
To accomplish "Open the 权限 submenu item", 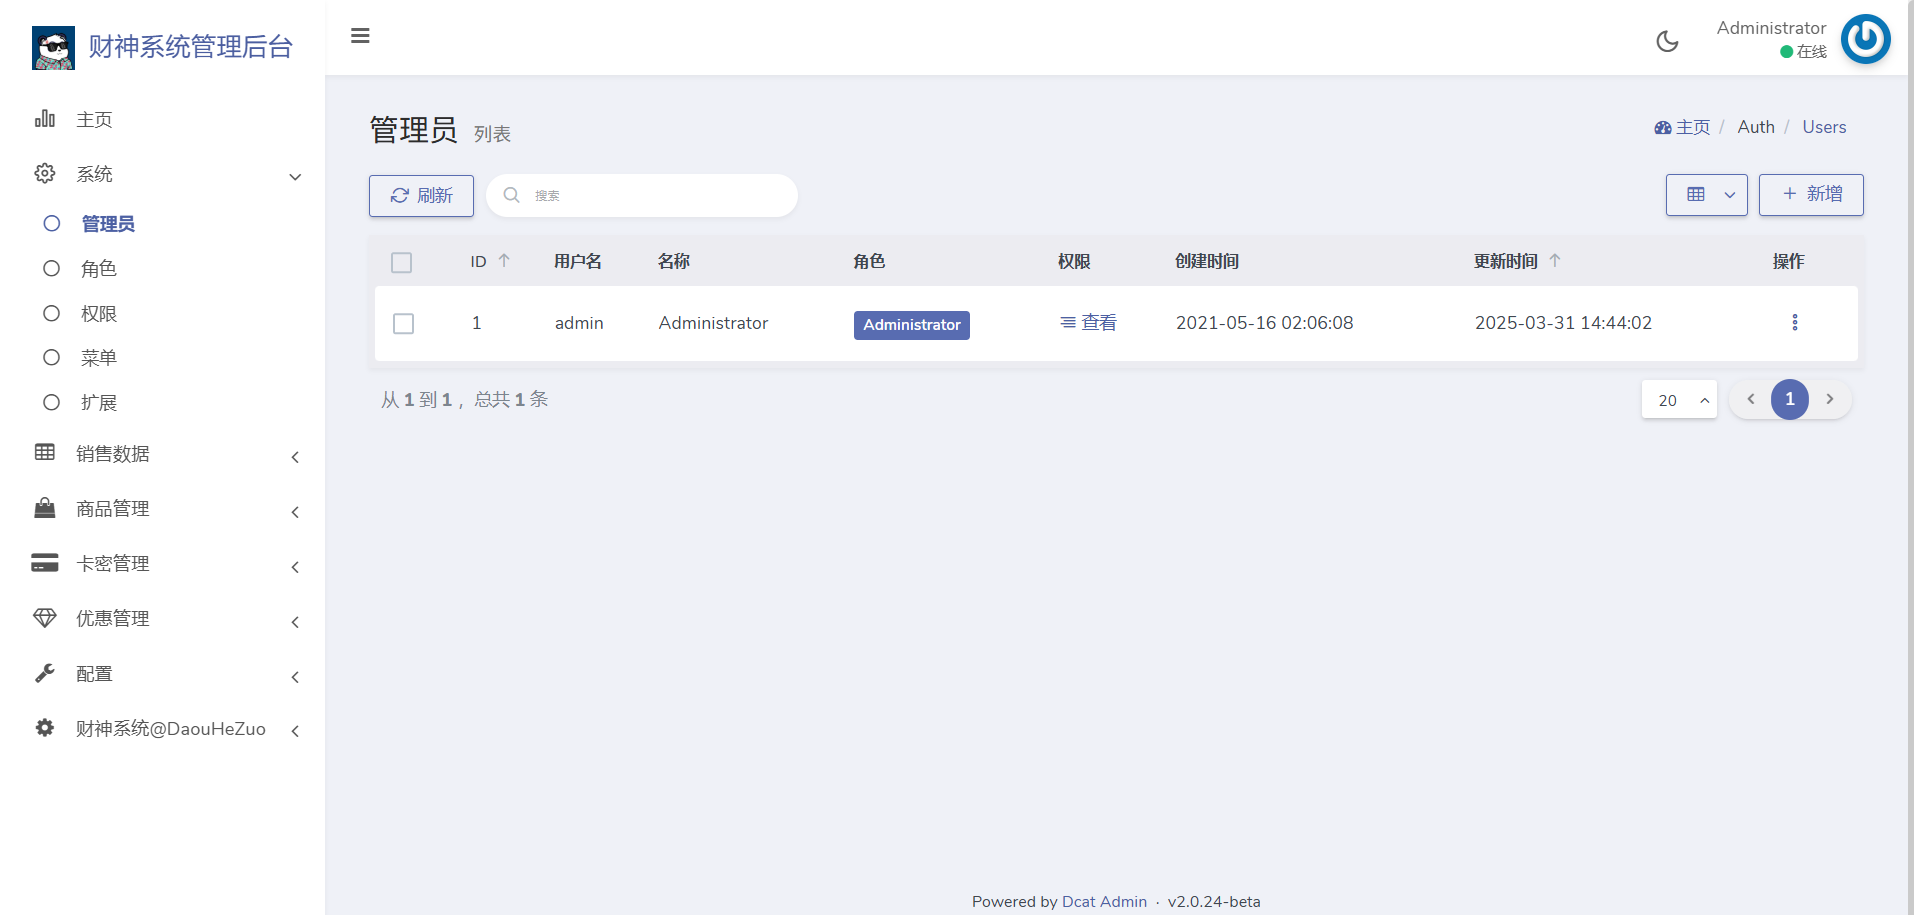I will (x=99, y=314).
